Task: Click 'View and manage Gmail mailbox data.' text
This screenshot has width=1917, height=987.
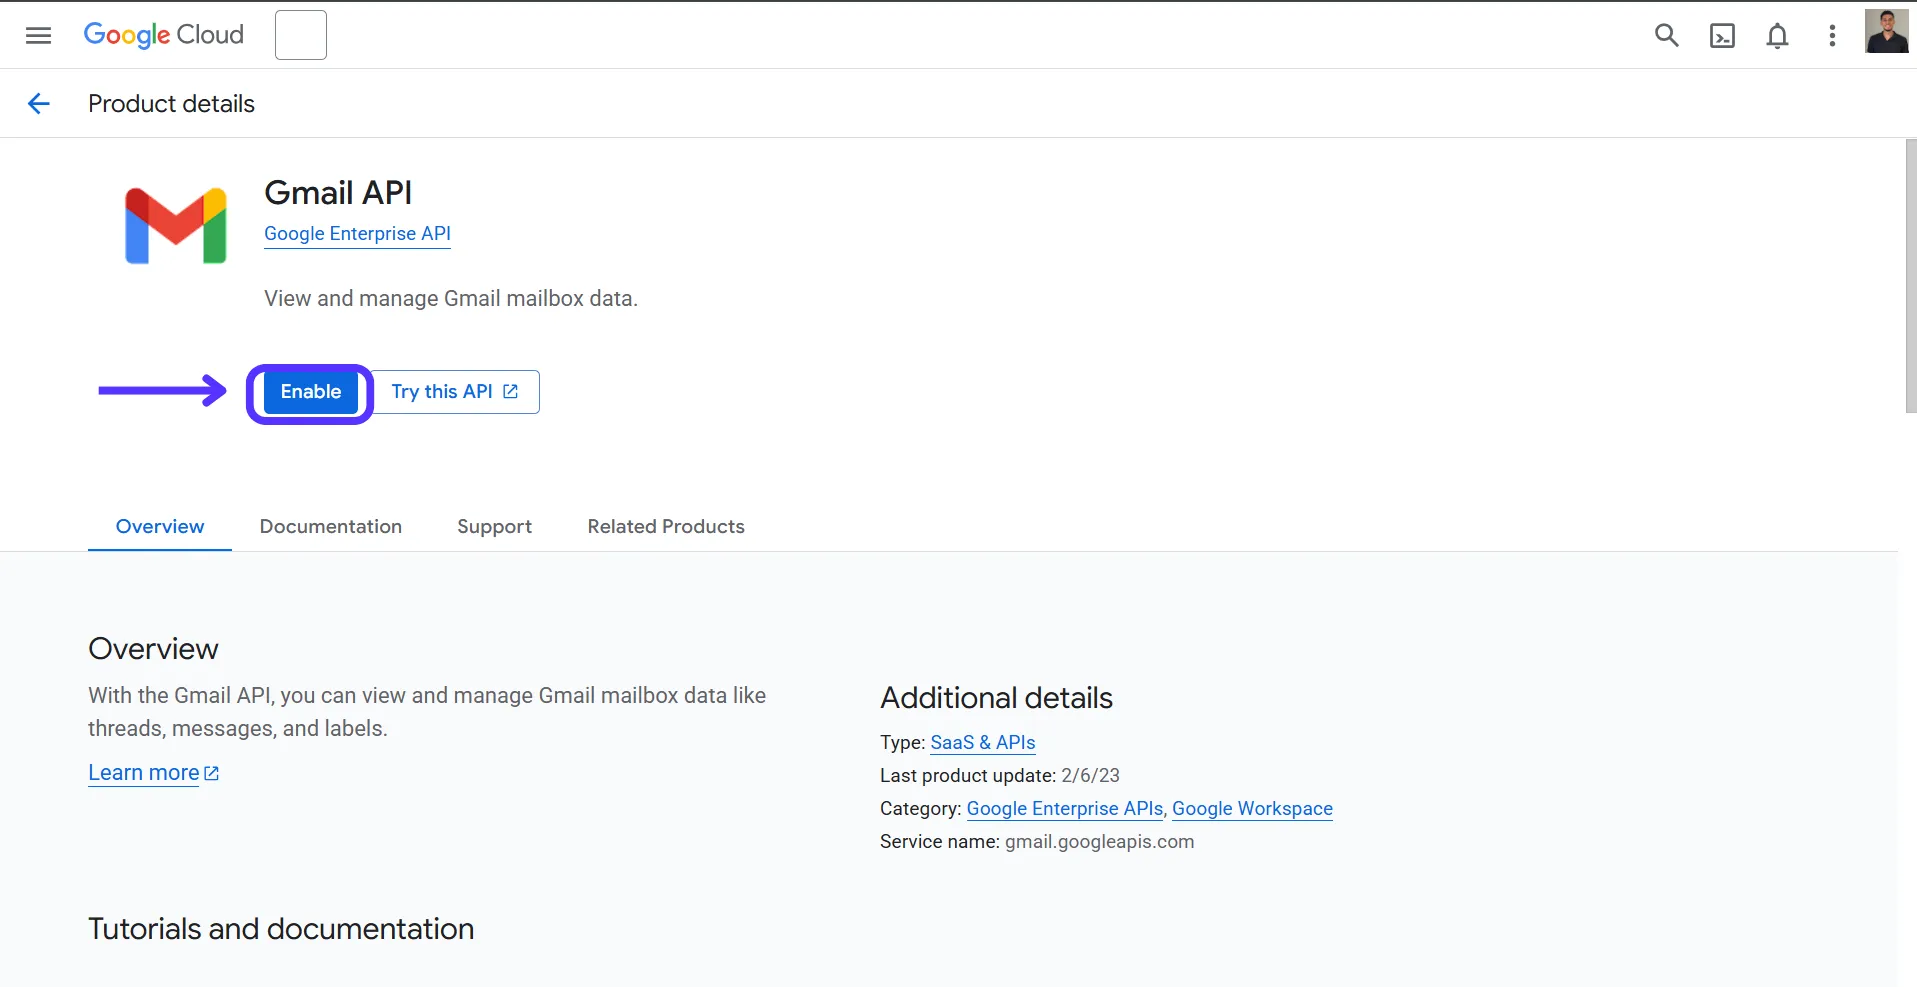Action: [451, 299]
